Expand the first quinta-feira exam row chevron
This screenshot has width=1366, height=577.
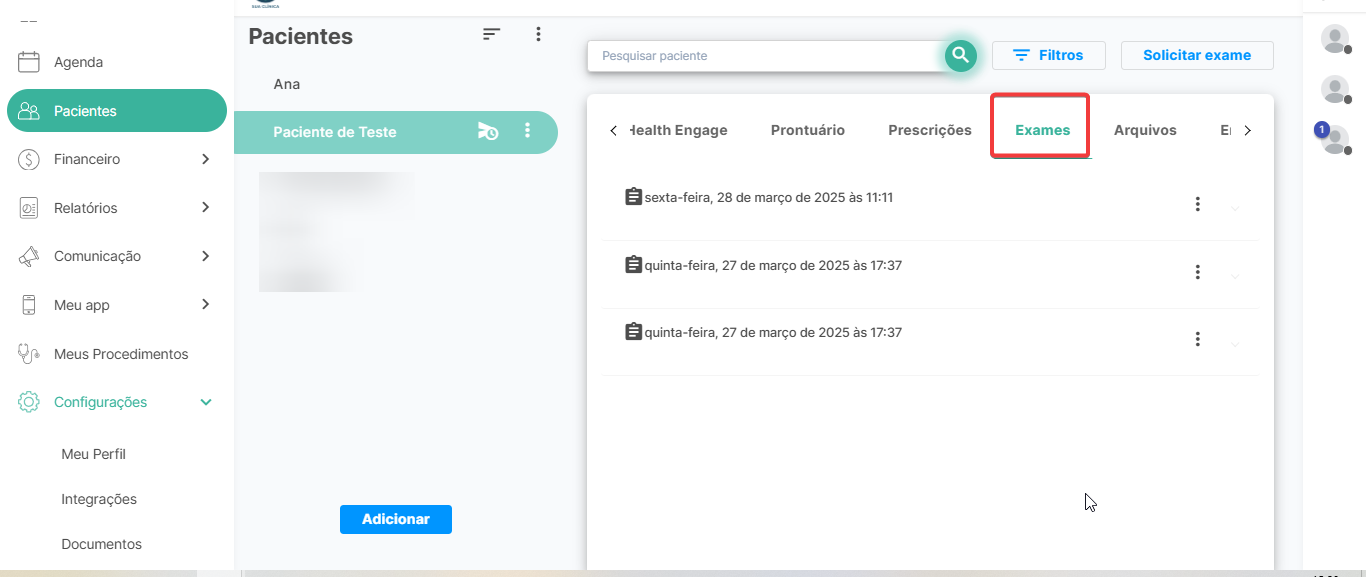point(1235,276)
